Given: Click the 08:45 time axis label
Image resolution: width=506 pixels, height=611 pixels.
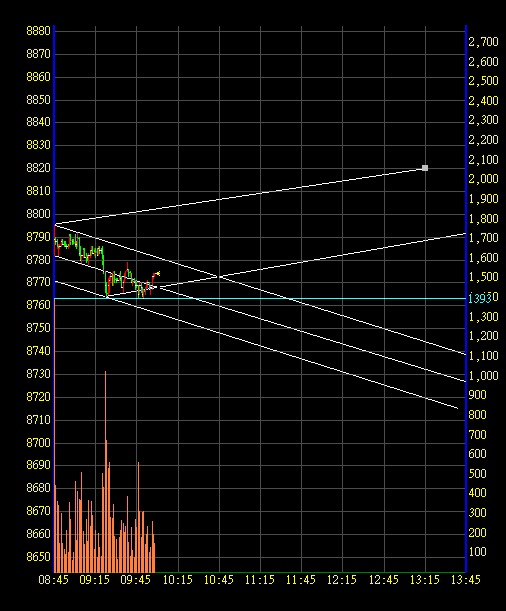Looking at the screenshot, I should point(53,580).
